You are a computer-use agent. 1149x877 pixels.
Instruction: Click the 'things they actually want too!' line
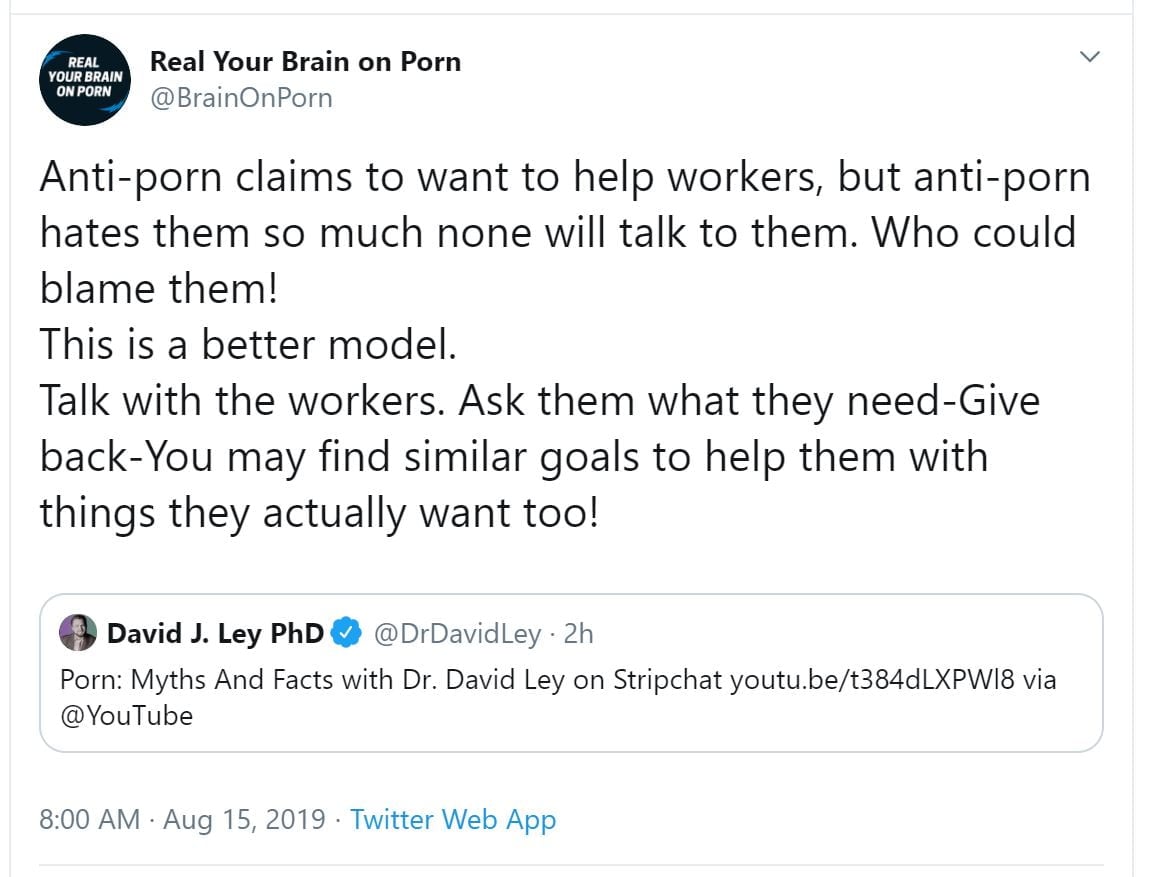[x=319, y=513]
